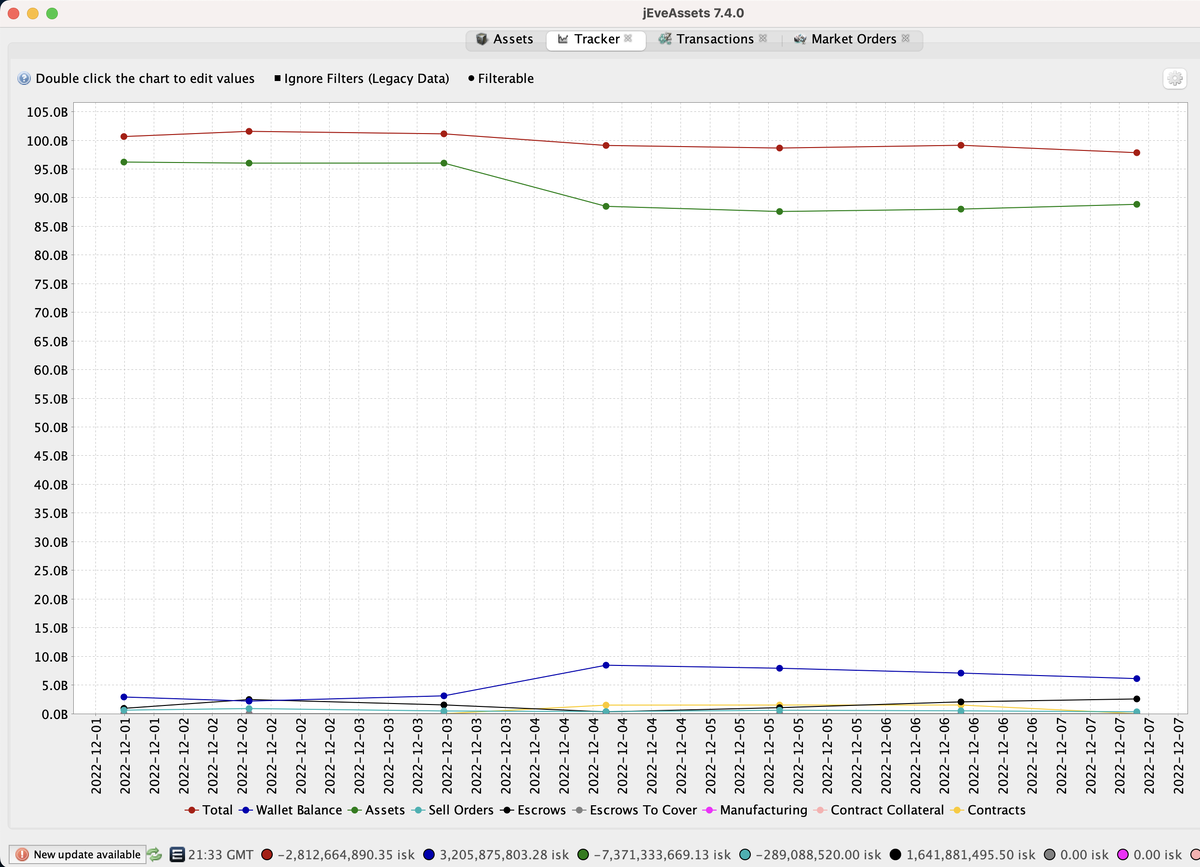Click the list icon beside 21:33 GMT
The width and height of the screenshot is (1200, 867).
(x=176, y=854)
